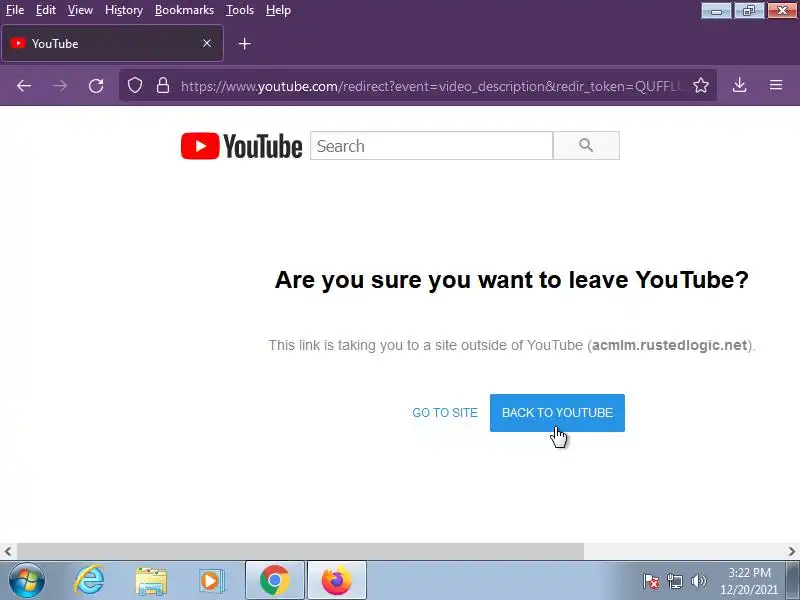The image size is (800, 600).
Task: Click the YouTube search magnifier button
Action: tap(586, 145)
